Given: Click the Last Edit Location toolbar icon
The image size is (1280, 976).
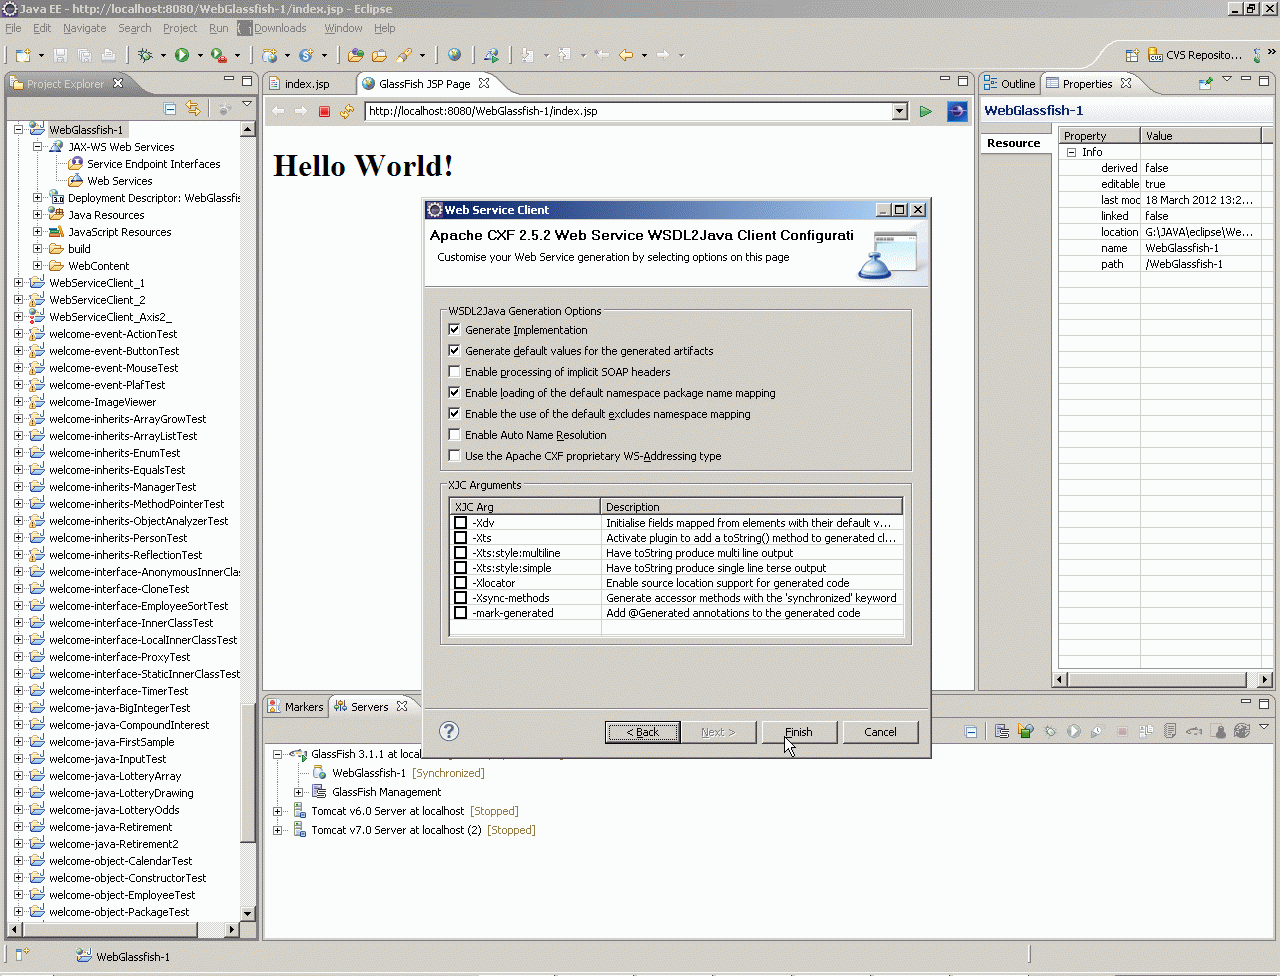Looking at the screenshot, I should pos(602,55).
